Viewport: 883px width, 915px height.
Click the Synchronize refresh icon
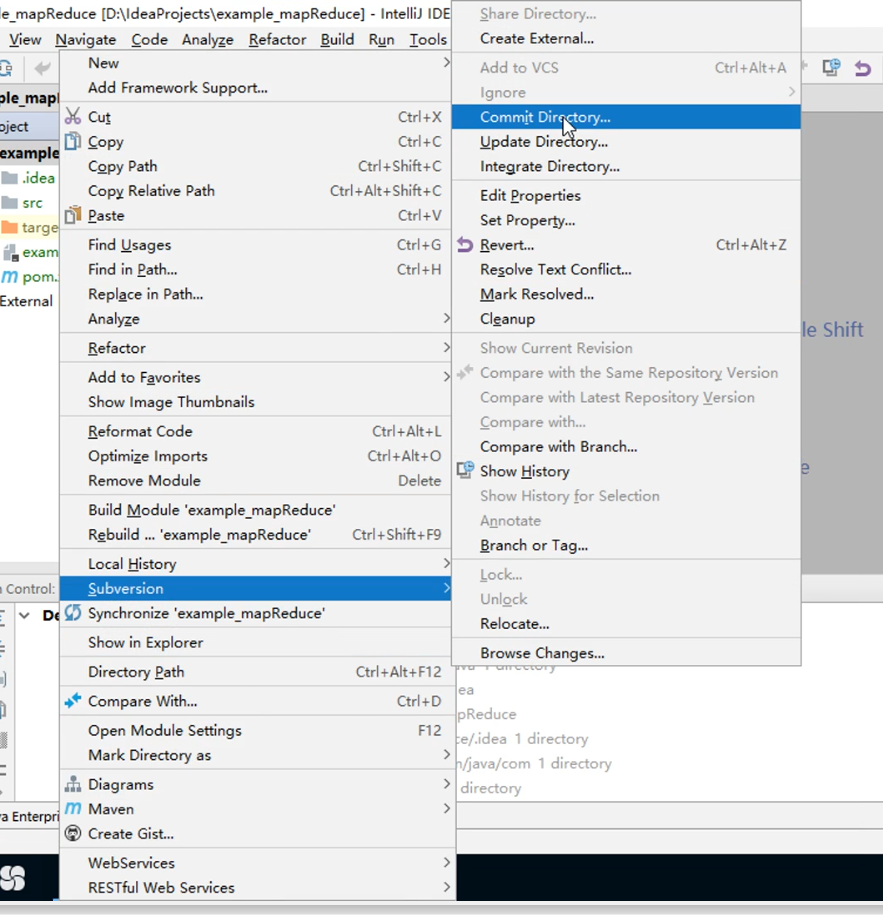pos(73,613)
